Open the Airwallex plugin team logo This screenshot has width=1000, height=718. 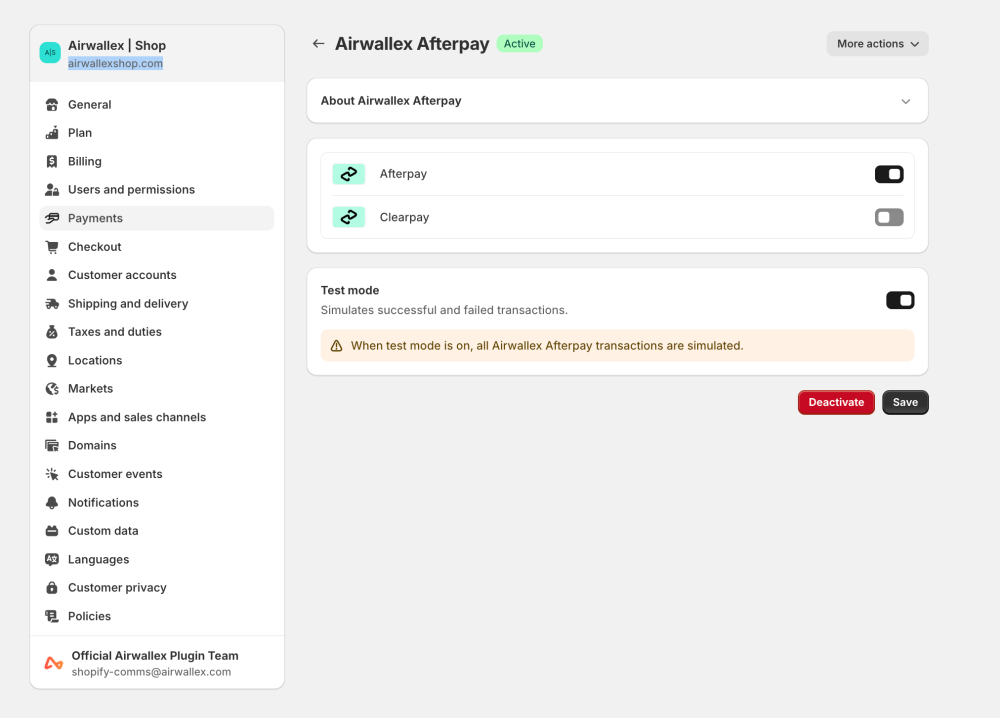[52, 662]
